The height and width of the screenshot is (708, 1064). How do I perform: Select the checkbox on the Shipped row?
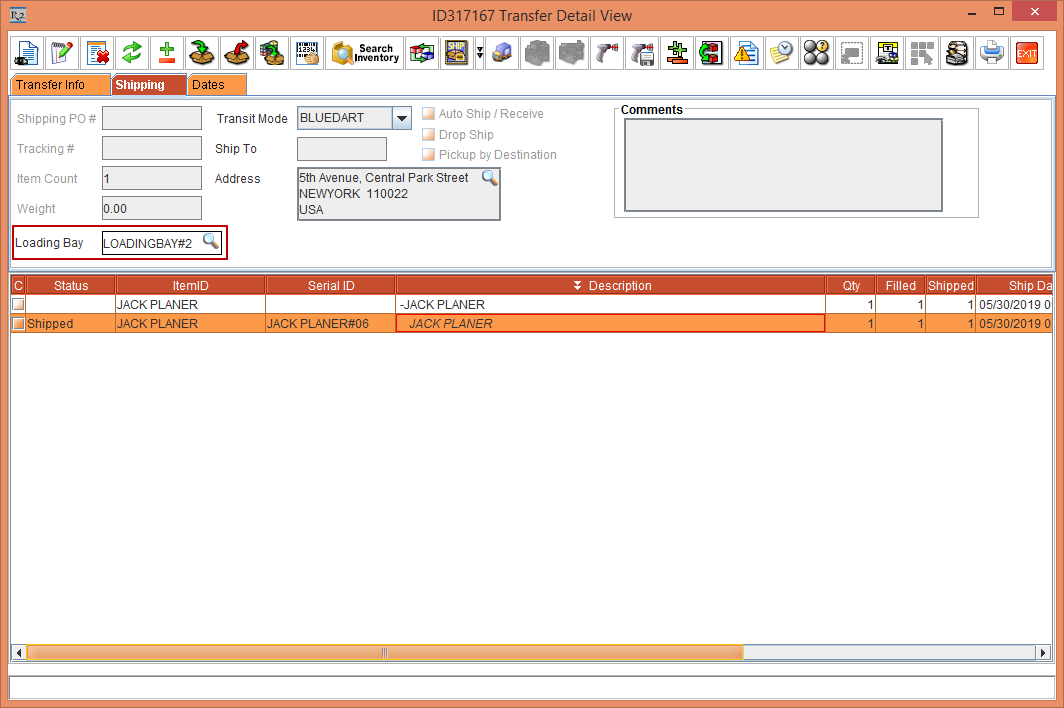tap(18, 324)
